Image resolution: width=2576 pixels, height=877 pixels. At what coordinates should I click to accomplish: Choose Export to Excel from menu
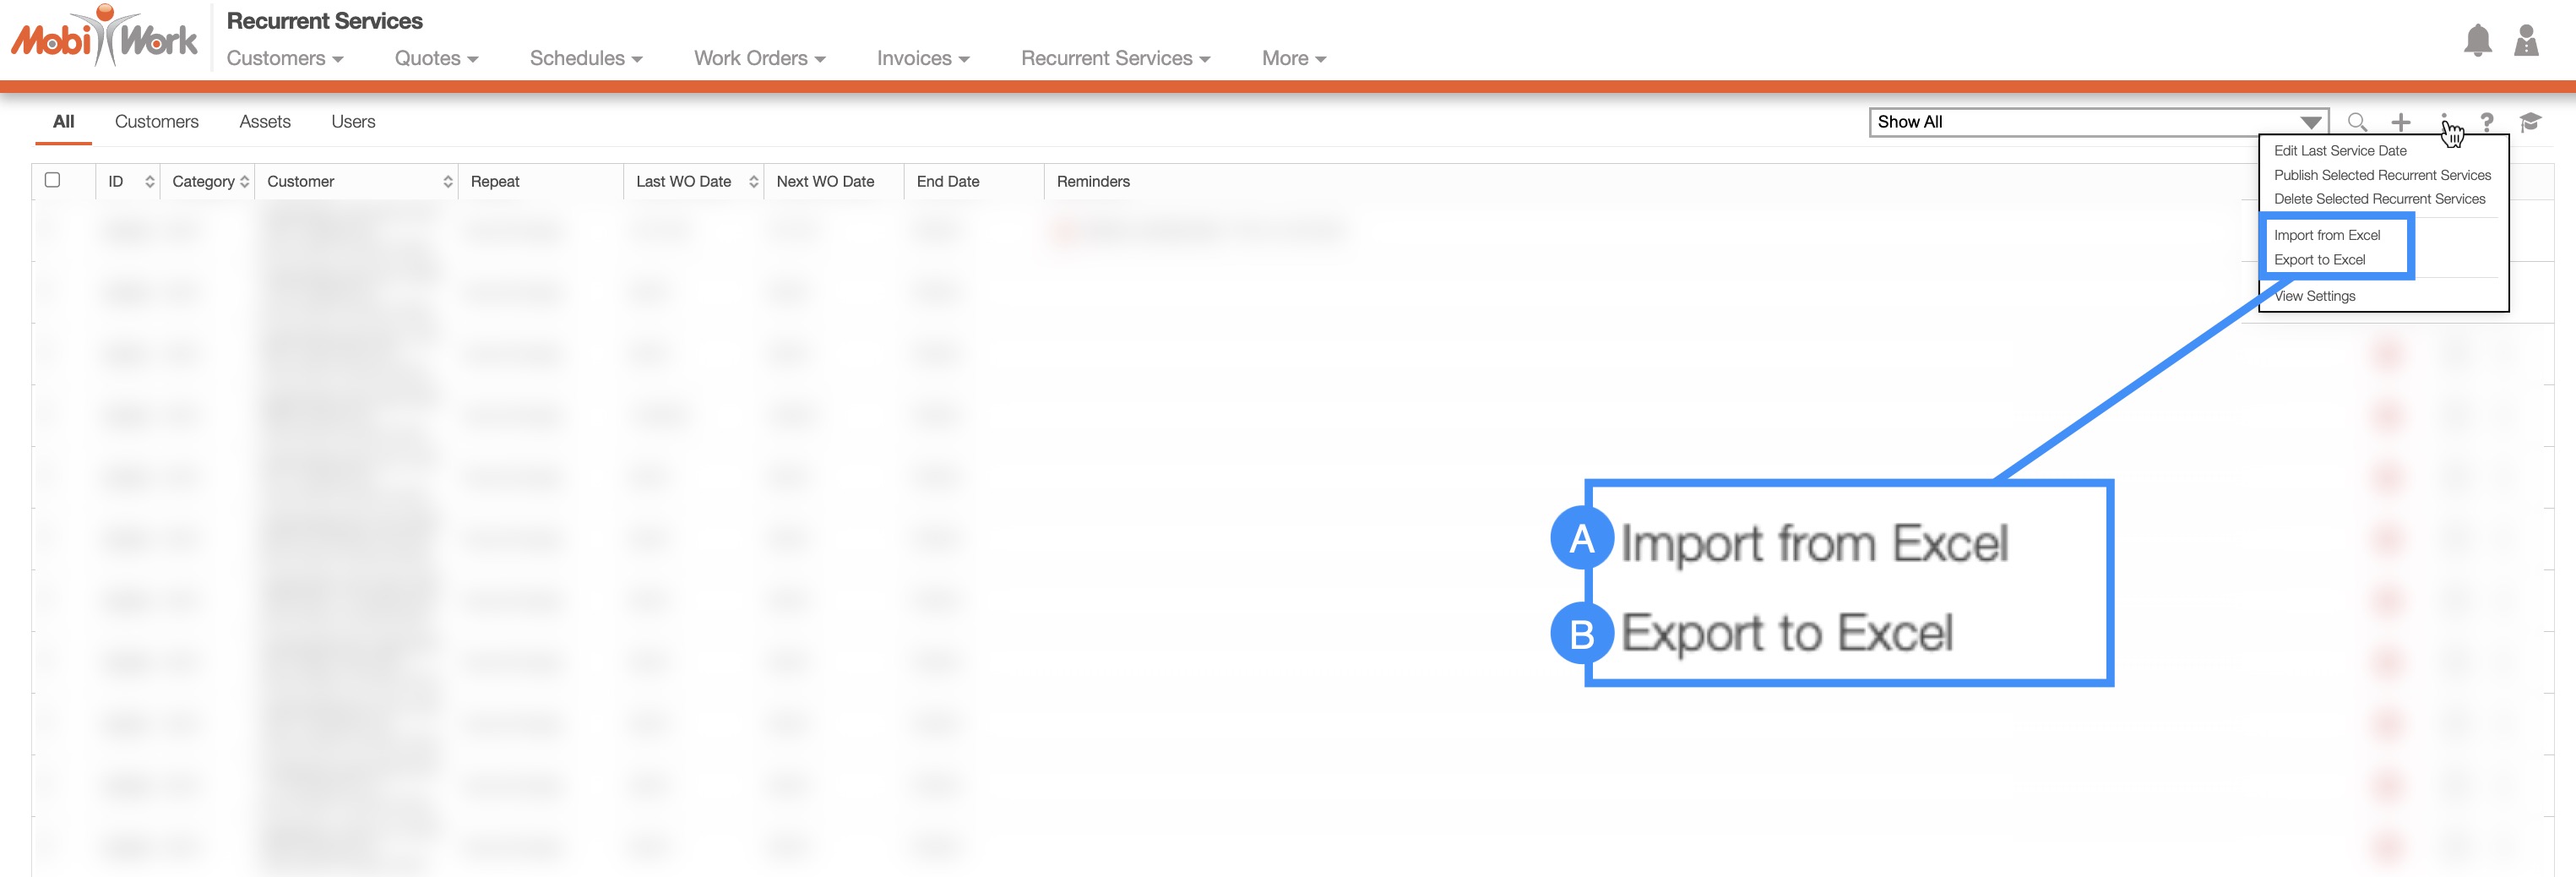2319,260
